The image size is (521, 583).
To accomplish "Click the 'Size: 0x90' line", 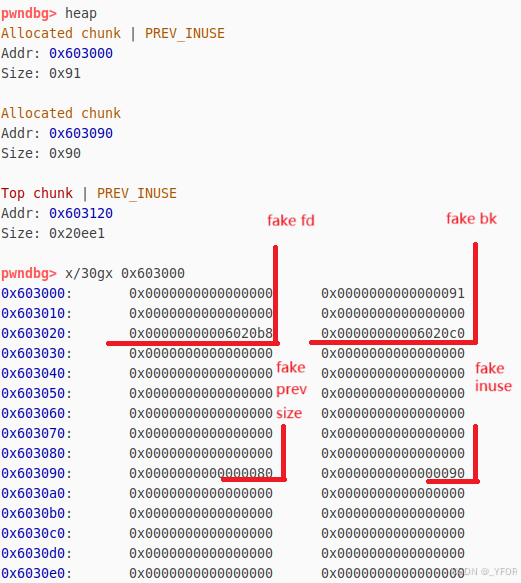I will [x=41, y=153].
